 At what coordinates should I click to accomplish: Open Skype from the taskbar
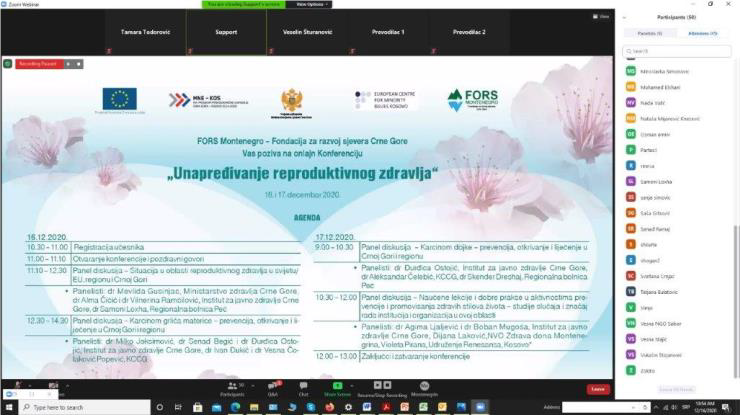pyautogui.click(x=311, y=407)
